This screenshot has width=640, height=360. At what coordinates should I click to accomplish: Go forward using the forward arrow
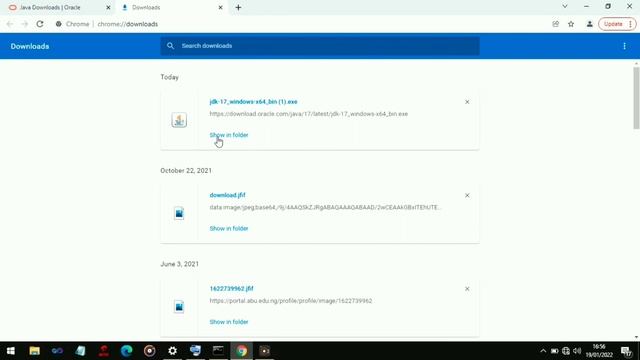tap(24, 24)
